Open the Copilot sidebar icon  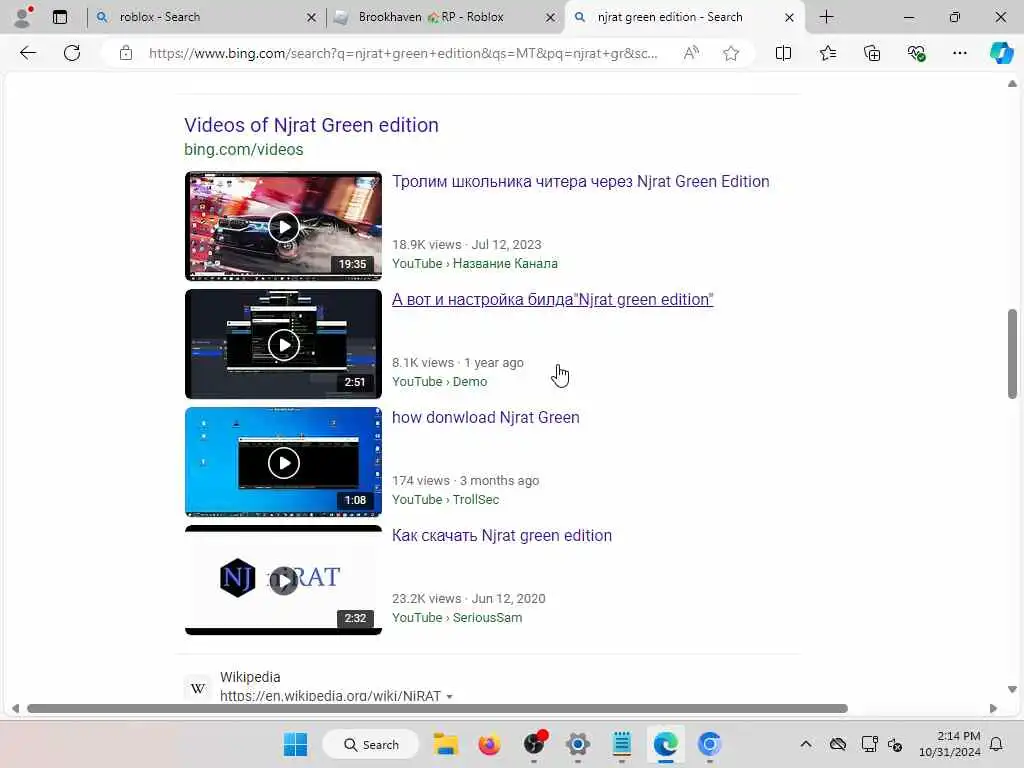coord(1001,53)
